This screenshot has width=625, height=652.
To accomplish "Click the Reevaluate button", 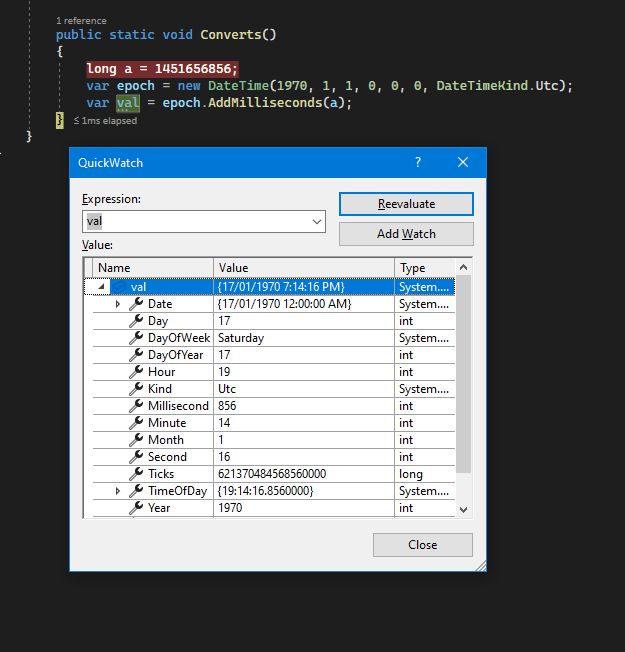I will click(406, 204).
